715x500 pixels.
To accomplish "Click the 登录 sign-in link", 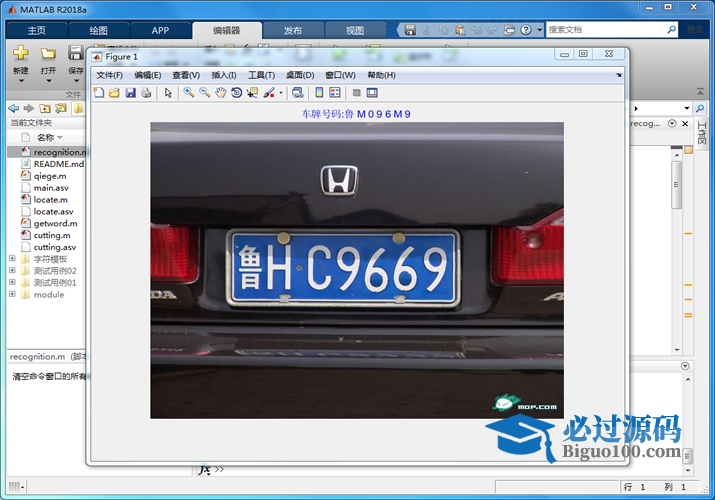I will (x=695, y=30).
